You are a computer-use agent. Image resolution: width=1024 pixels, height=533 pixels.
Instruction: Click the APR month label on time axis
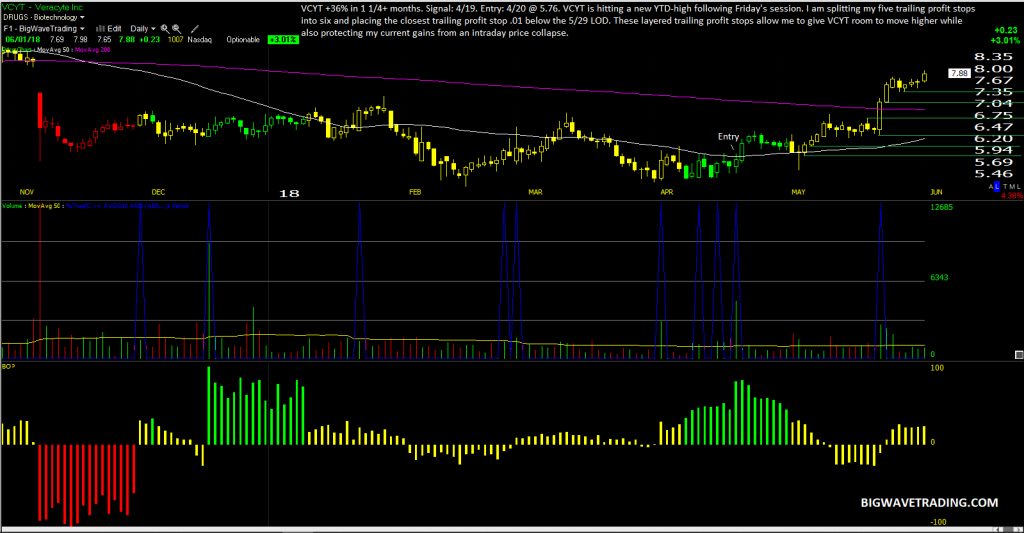pyautogui.click(x=667, y=192)
